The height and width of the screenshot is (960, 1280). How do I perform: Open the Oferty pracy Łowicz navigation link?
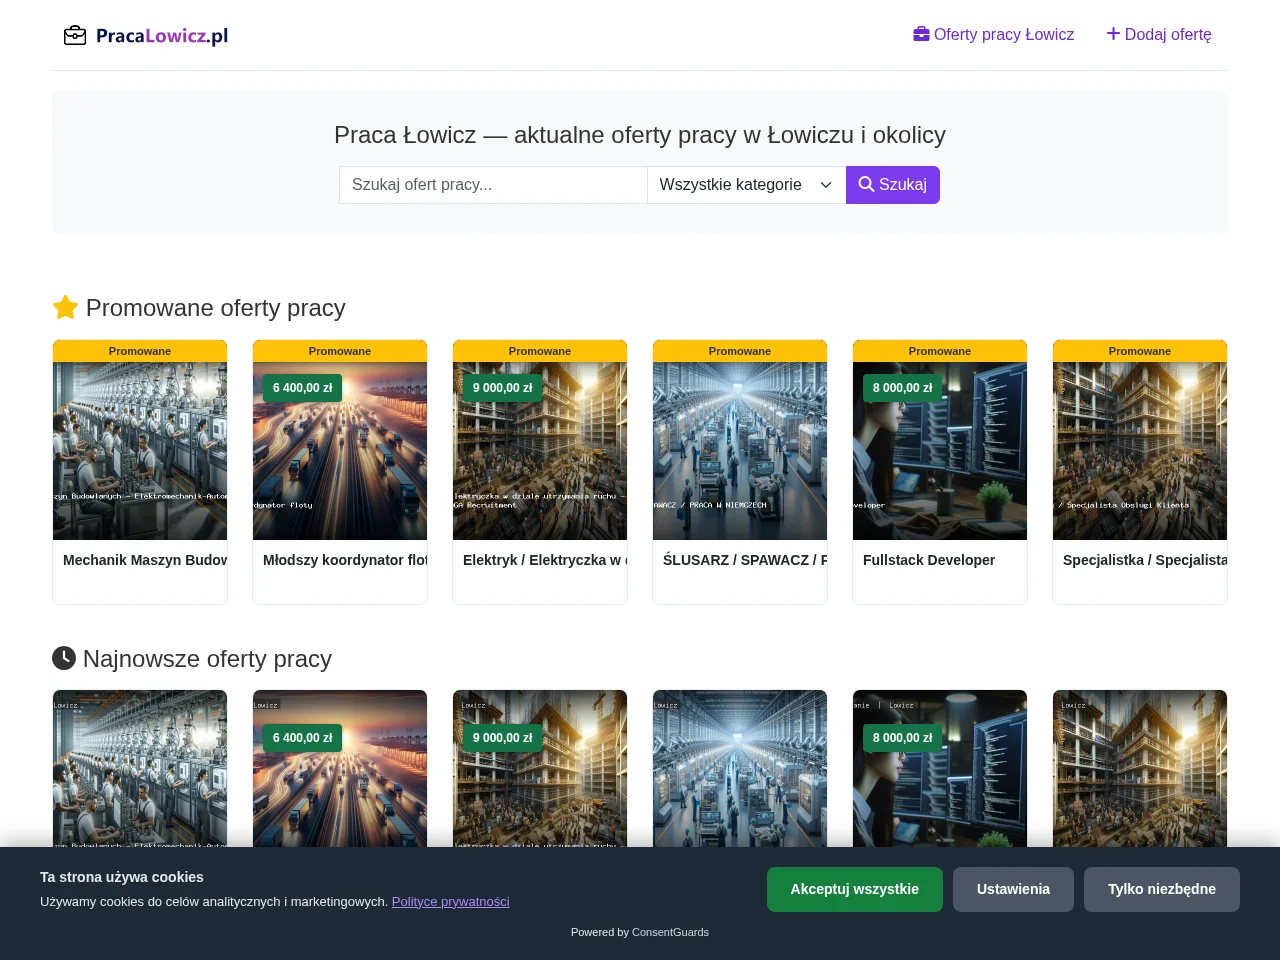994,35
